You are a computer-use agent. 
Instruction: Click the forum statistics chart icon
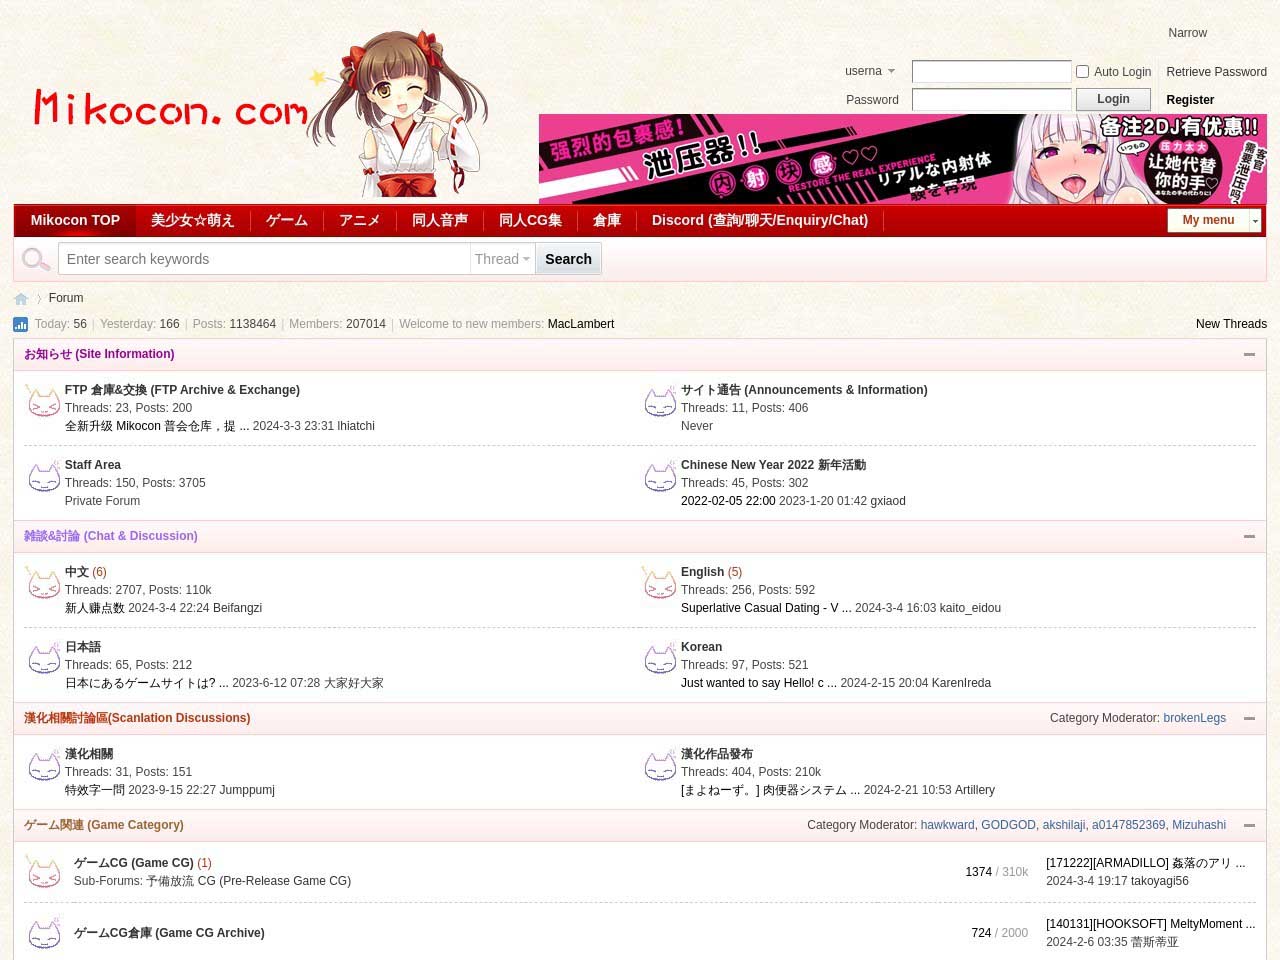tap(20, 324)
